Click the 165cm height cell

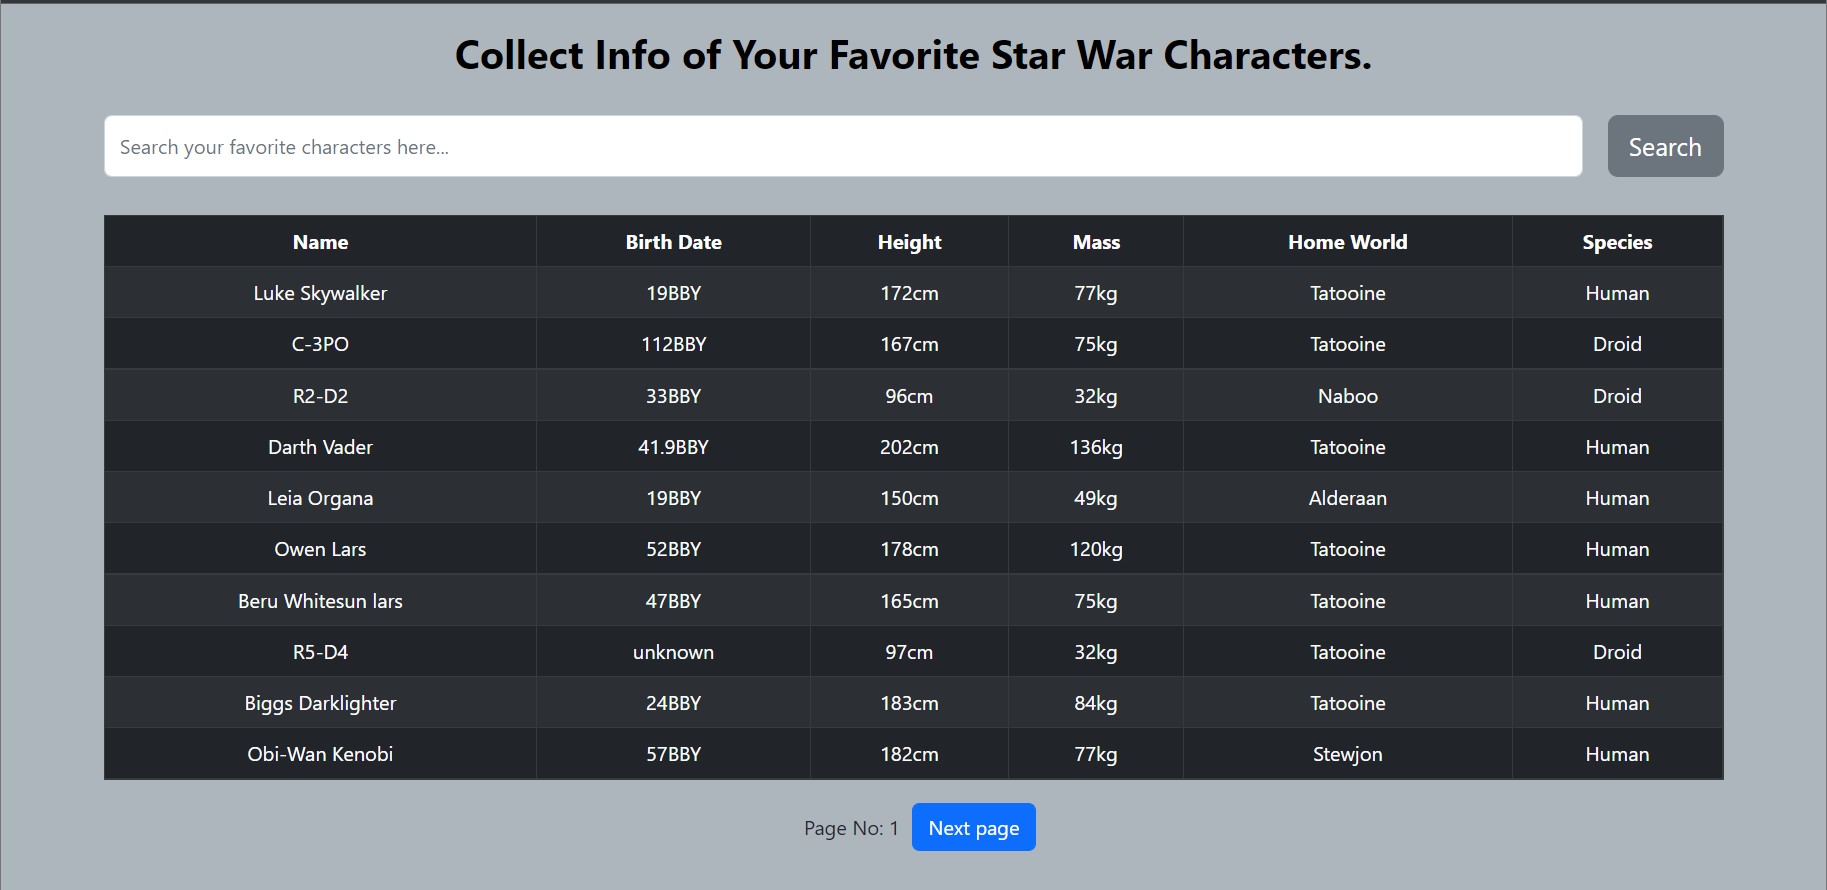(909, 601)
